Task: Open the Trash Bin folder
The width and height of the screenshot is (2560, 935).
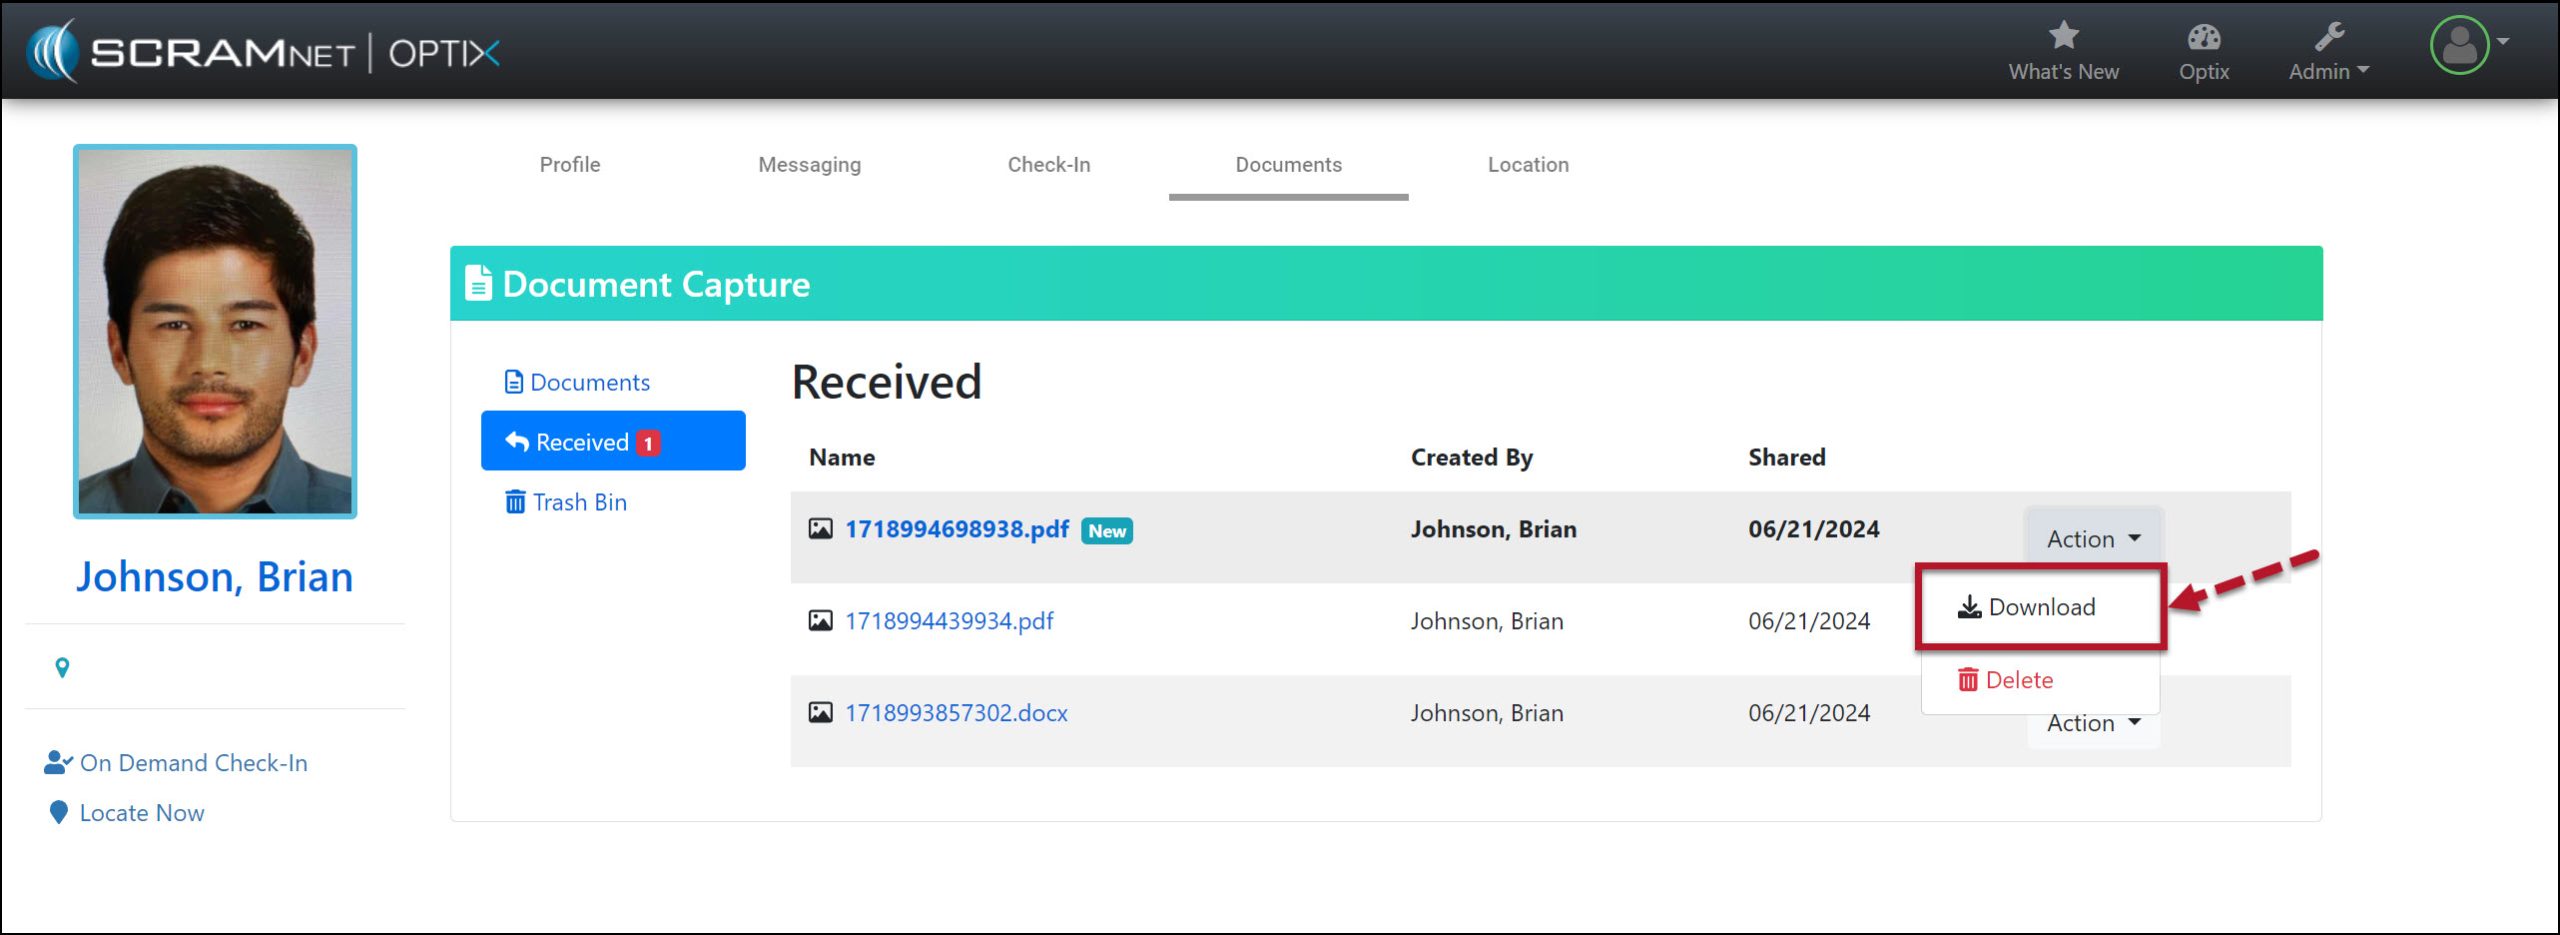Action: pyautogui.click(x=567, y=502)
